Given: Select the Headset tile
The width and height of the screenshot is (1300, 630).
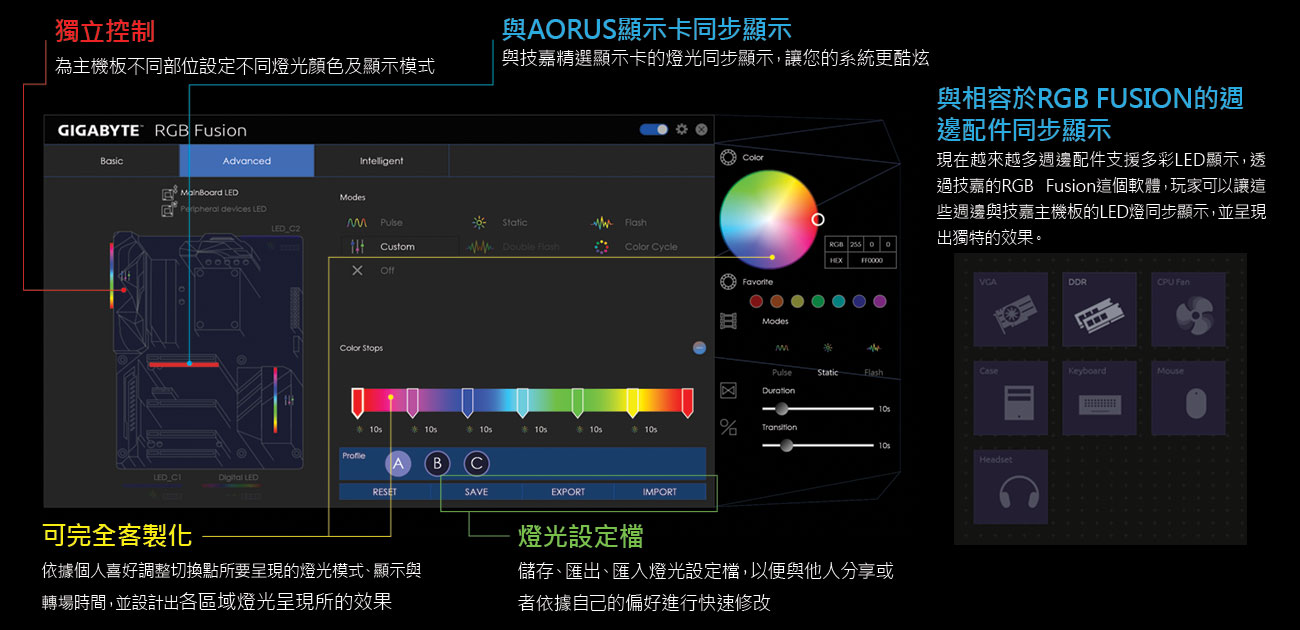Looking at the screenshot, I should click(x=1011, y=487).
